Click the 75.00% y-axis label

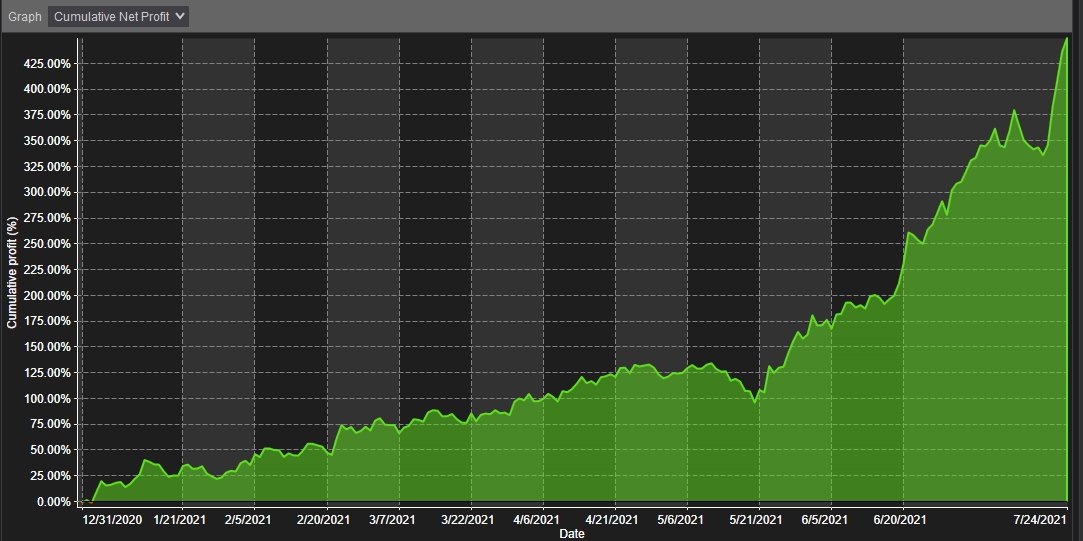(49, 424)
